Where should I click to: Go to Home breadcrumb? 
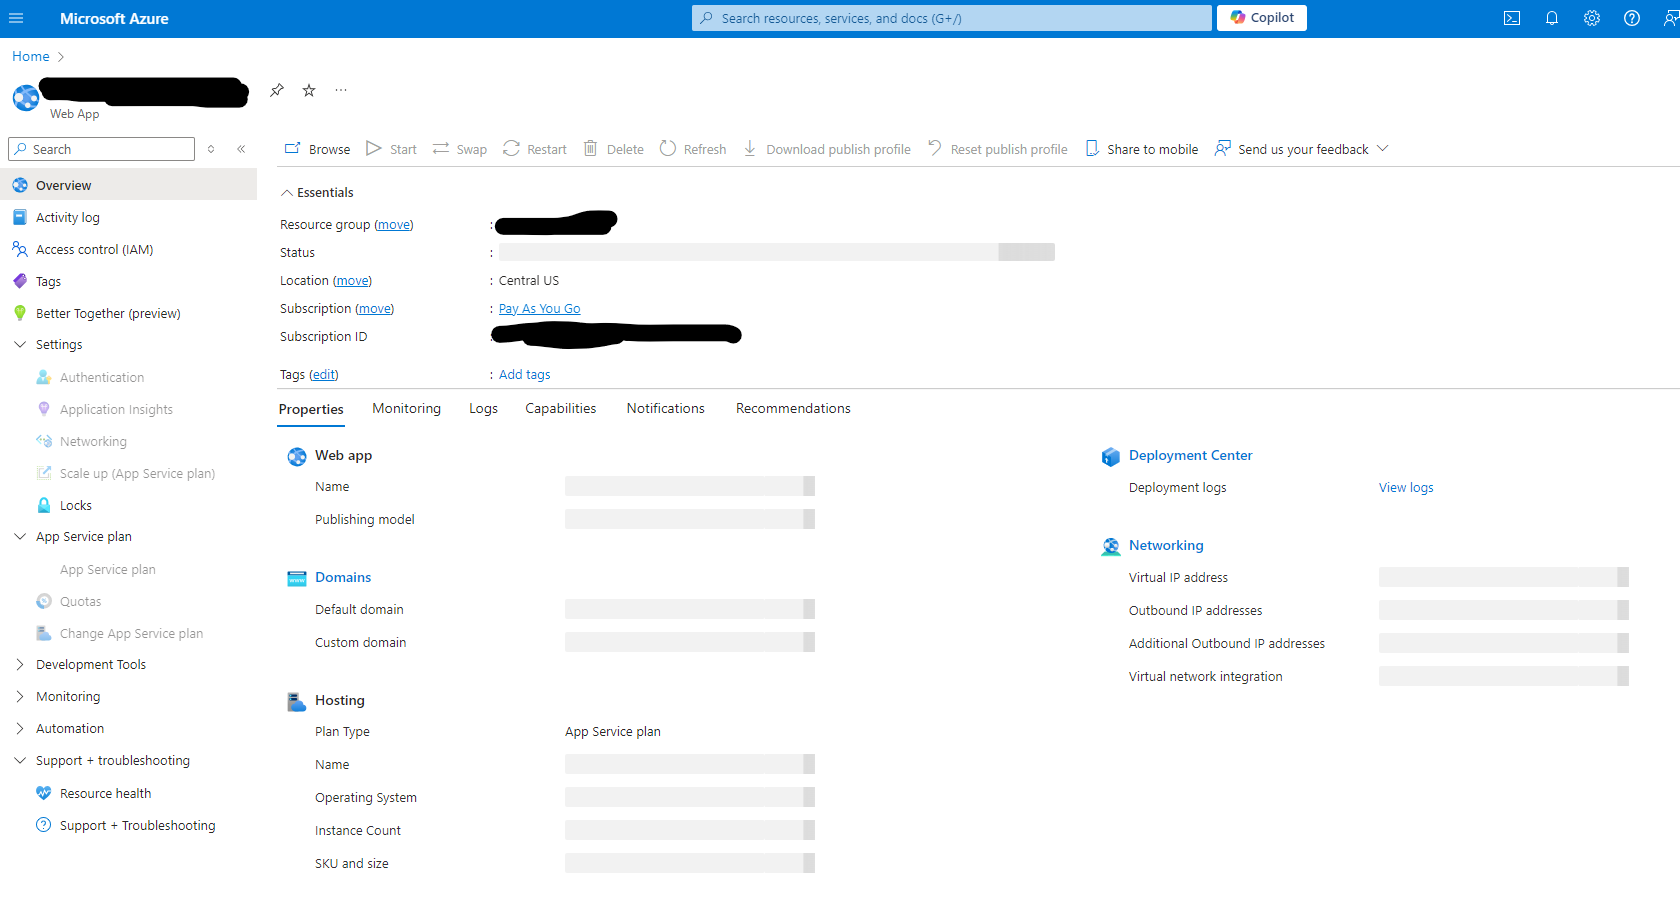point(30,56)
